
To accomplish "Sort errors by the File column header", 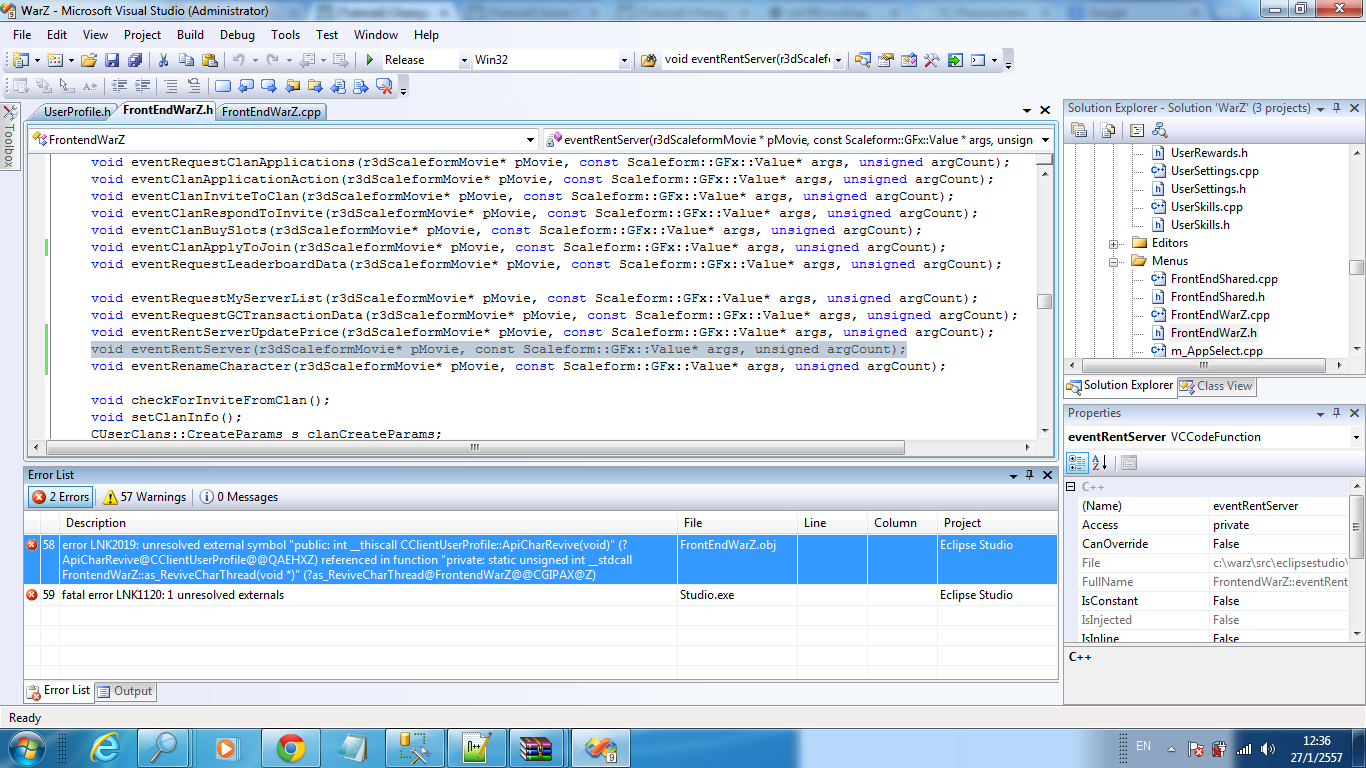I will pos(737,523).
